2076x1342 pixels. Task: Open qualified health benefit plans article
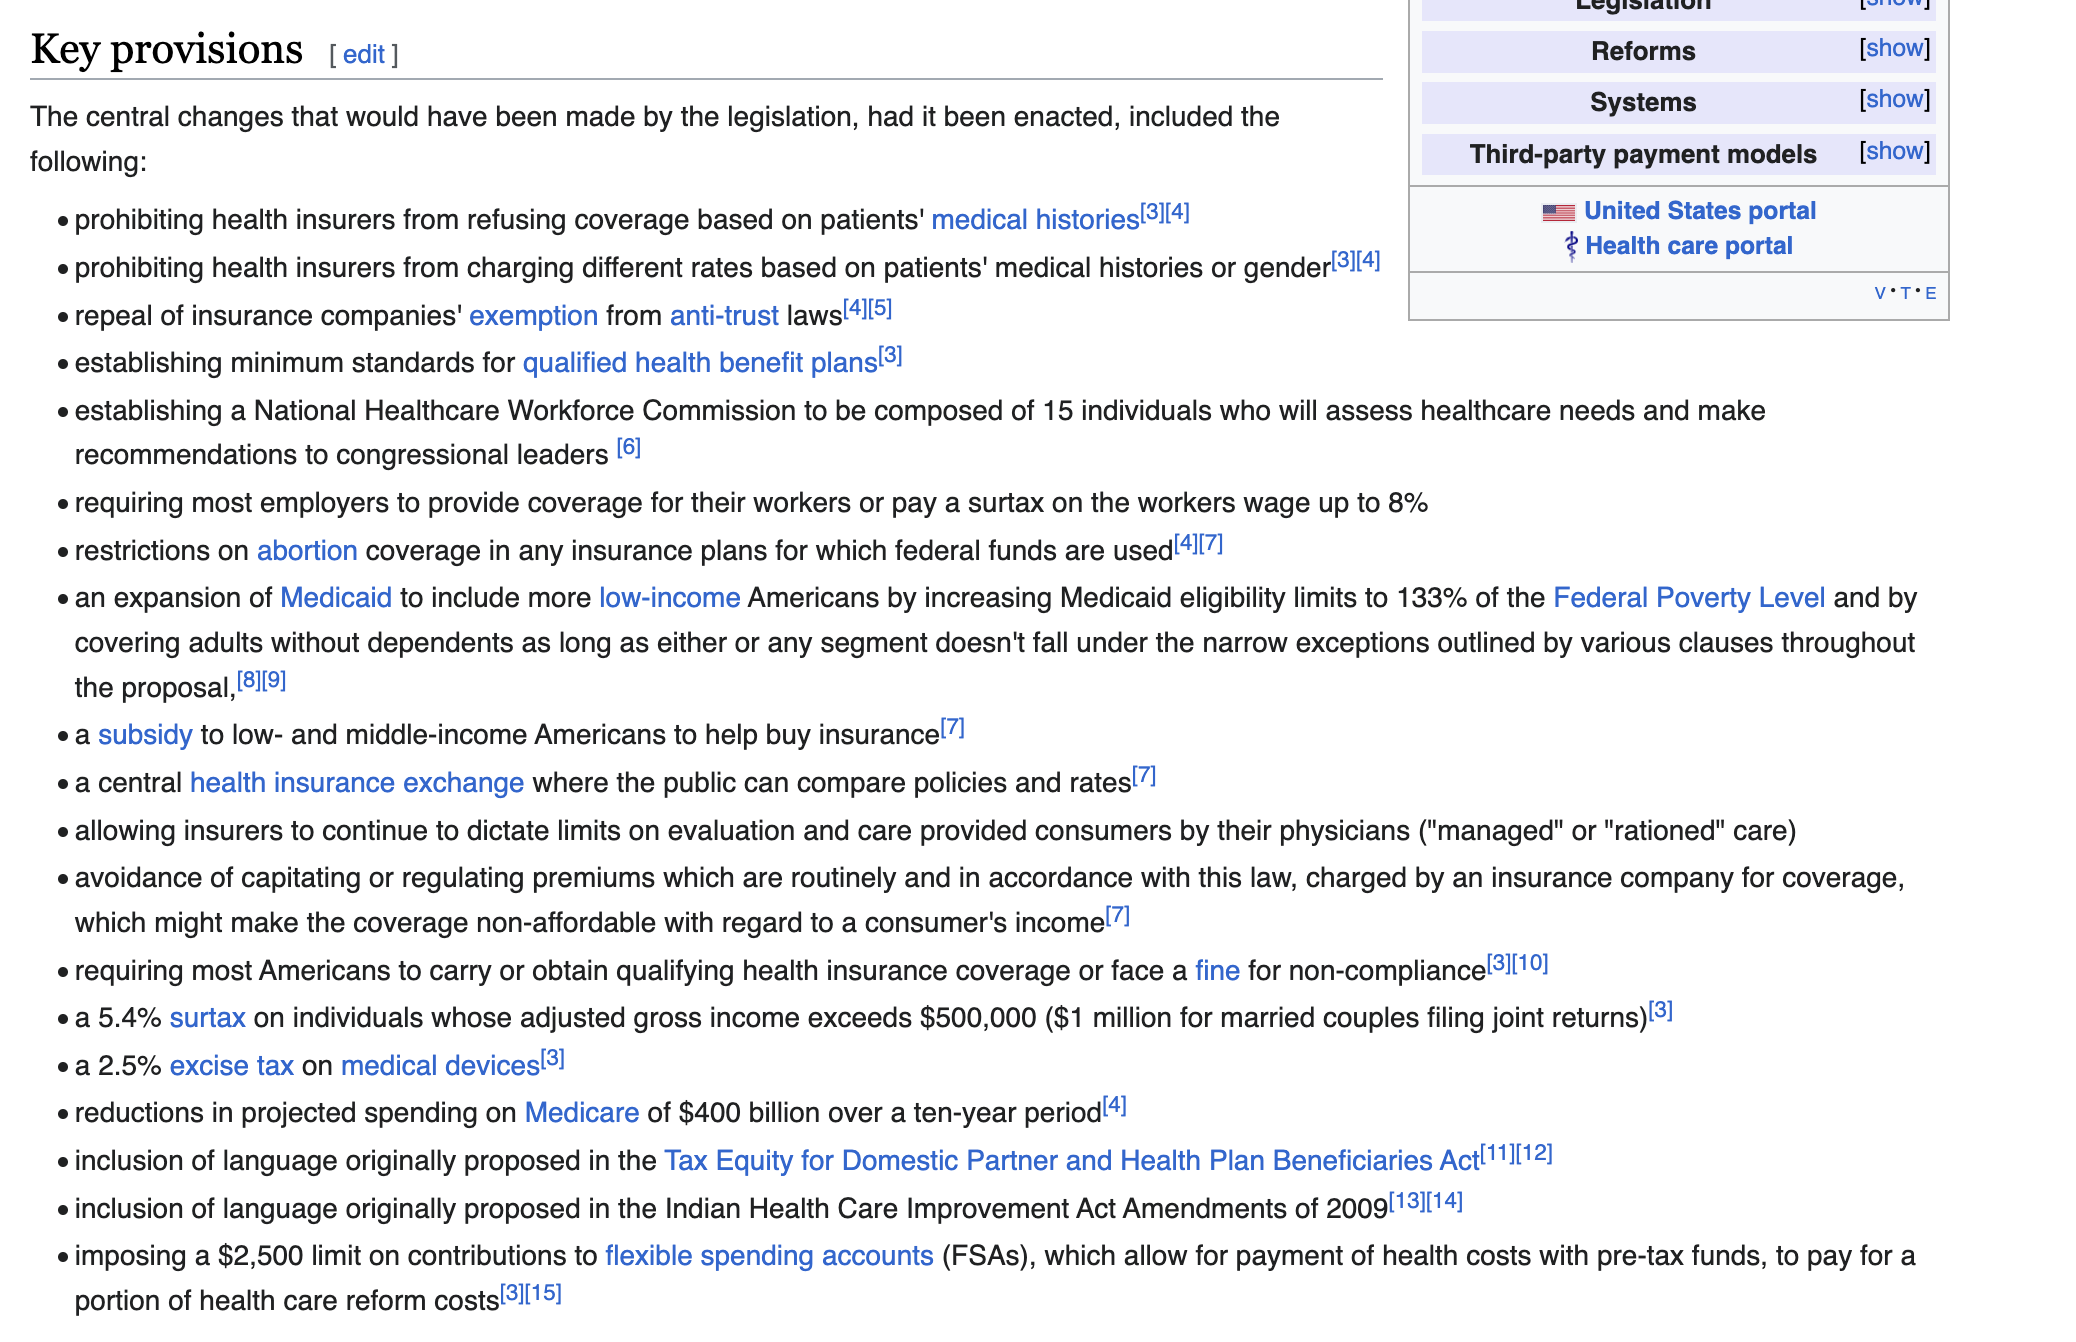pyautogui.click(x=699, y=363)
